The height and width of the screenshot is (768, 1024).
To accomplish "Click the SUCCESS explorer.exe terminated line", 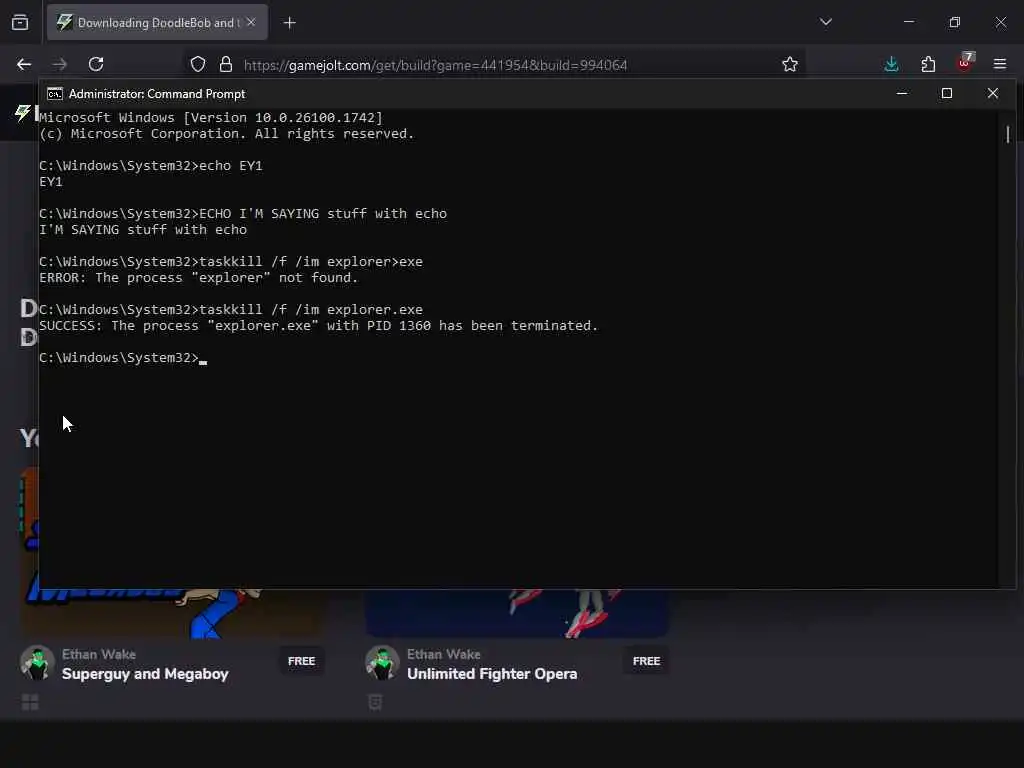I will [318, 325].
